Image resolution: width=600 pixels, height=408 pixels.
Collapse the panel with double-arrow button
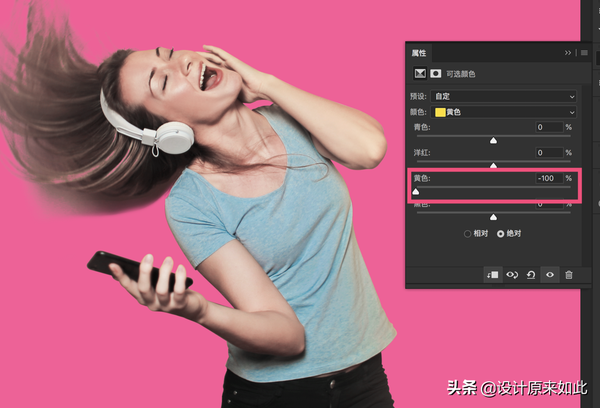[x=568, y=52]
